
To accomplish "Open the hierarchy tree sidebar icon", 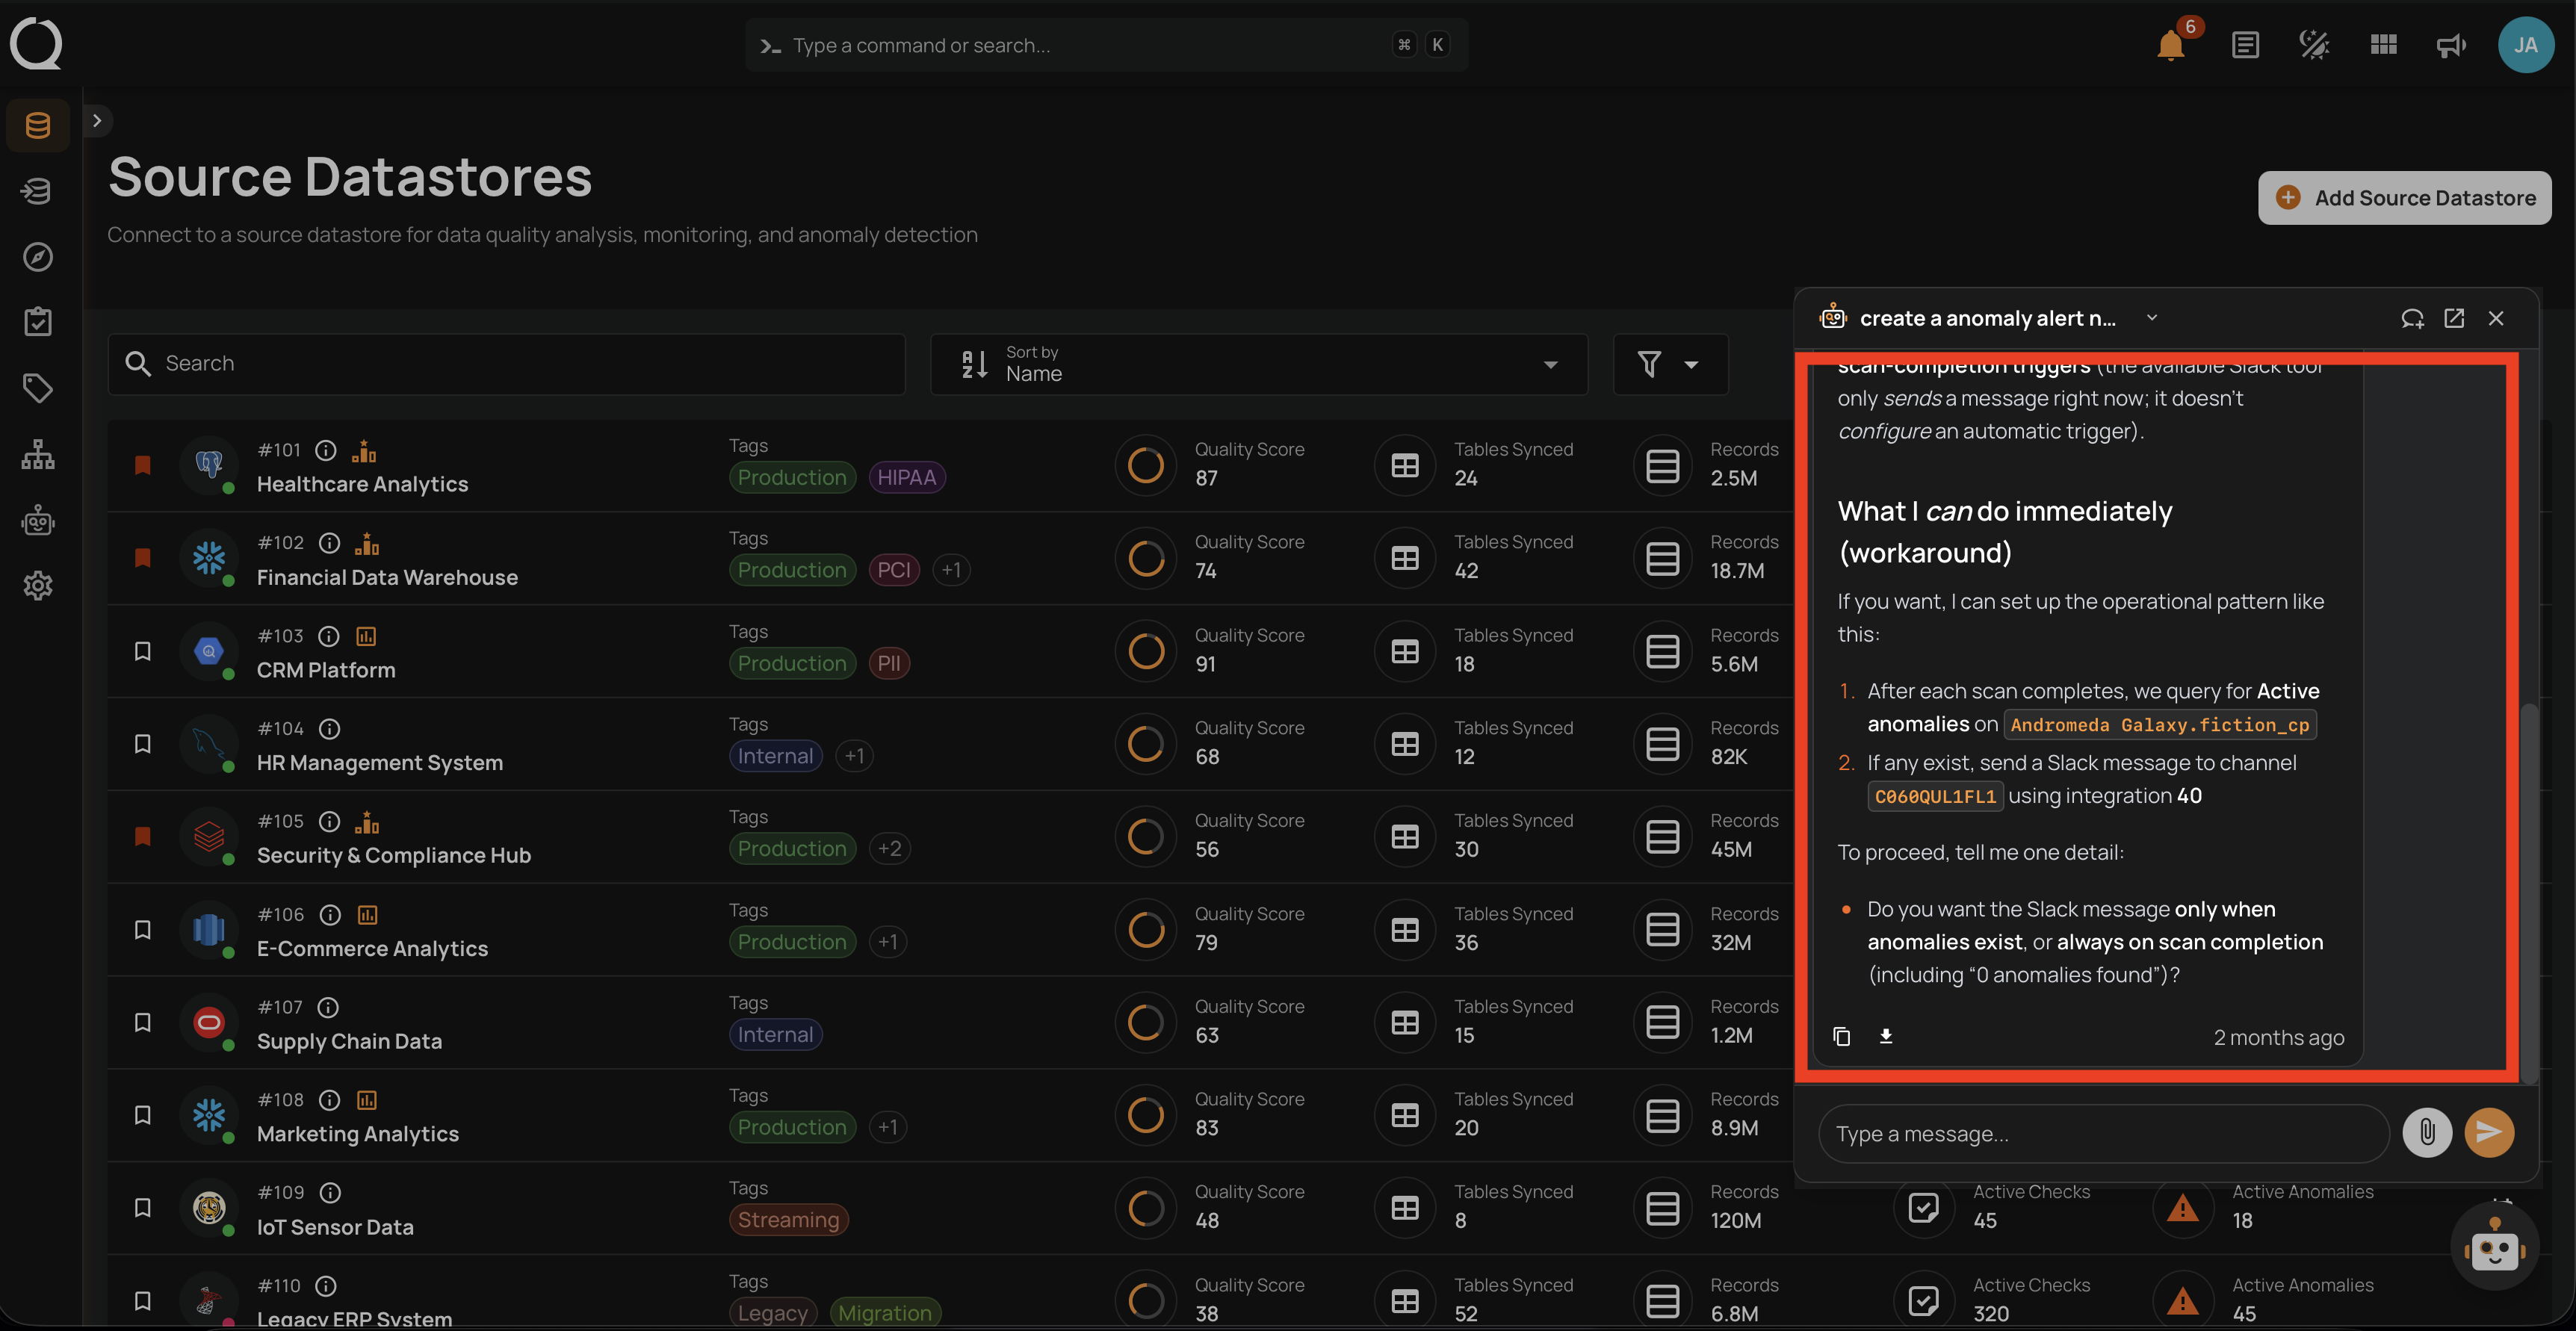I will pyautogui.click(x=38, y=454).
